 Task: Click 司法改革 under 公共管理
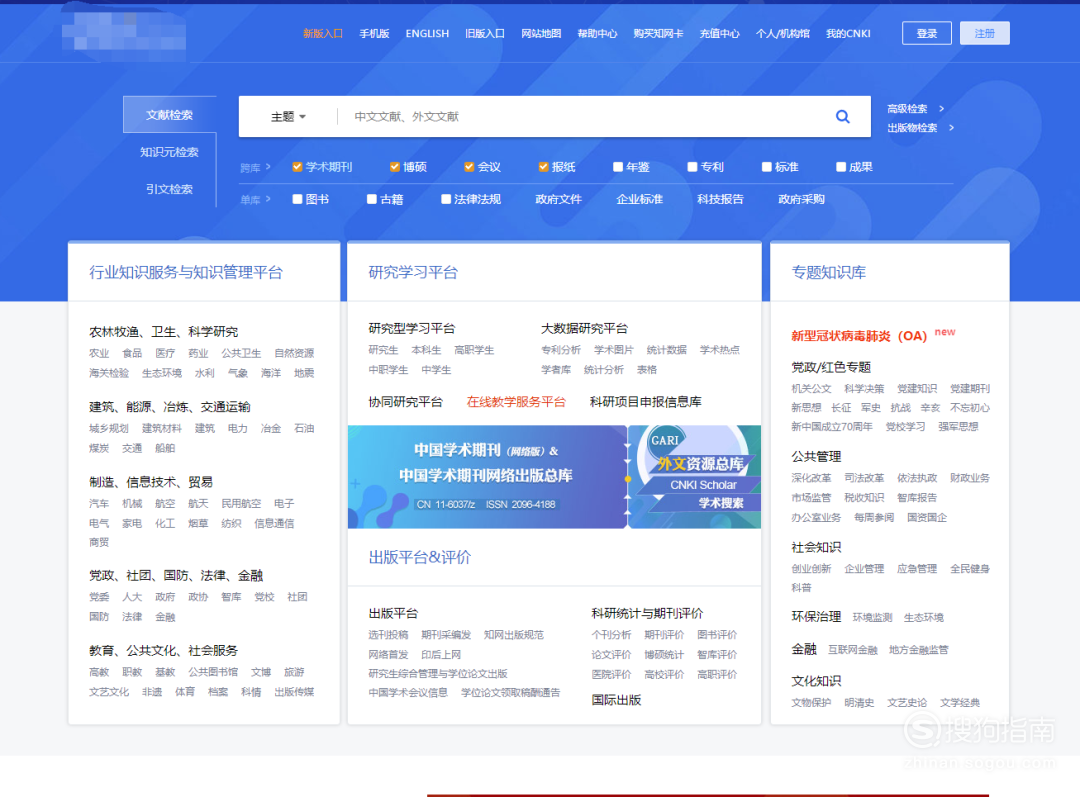click(864, 477)
